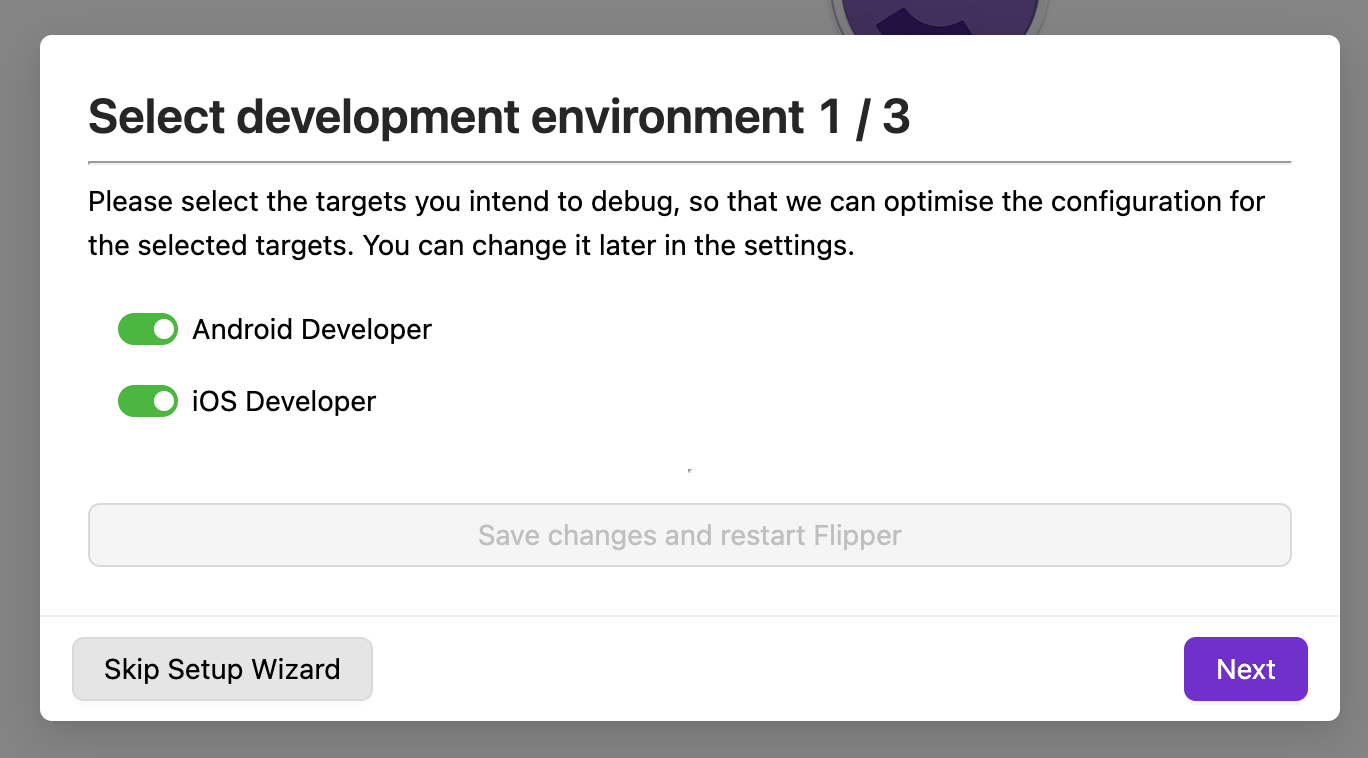Click the Flipper logo behind dialog
The image size is (1368, 758).
939,17
